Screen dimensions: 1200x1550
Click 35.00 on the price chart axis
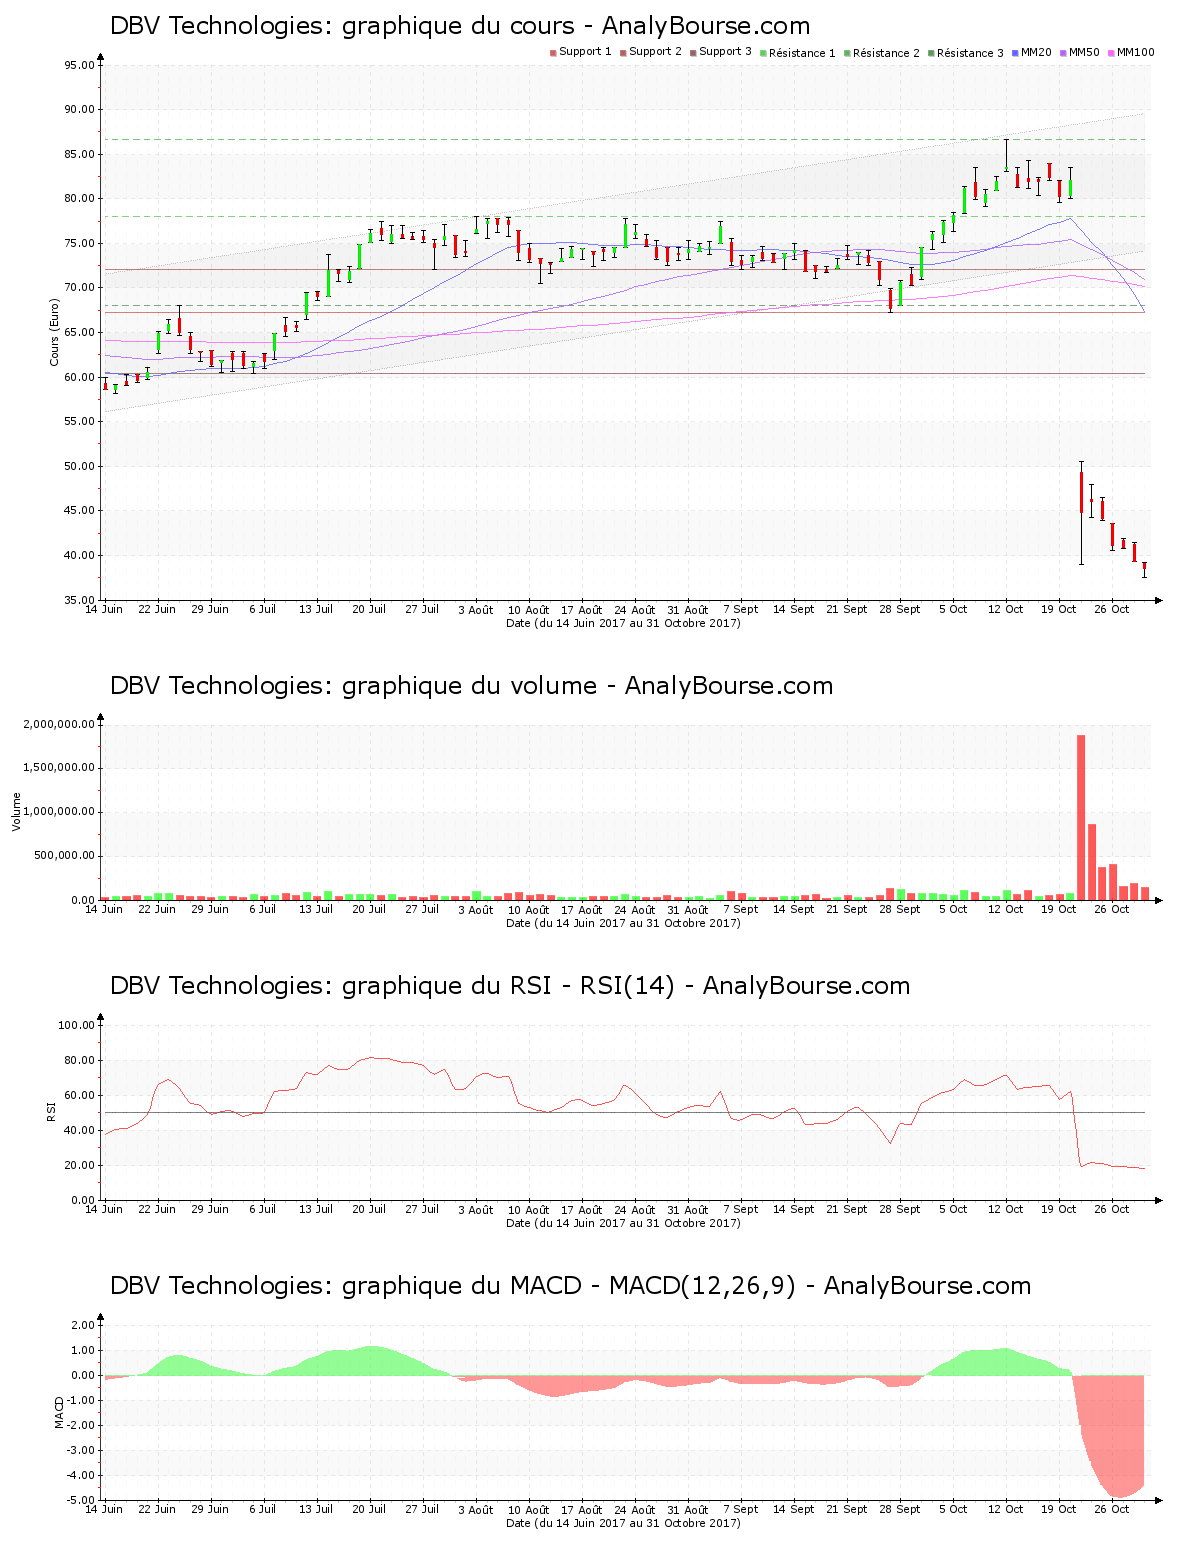[x=79, y=601]
